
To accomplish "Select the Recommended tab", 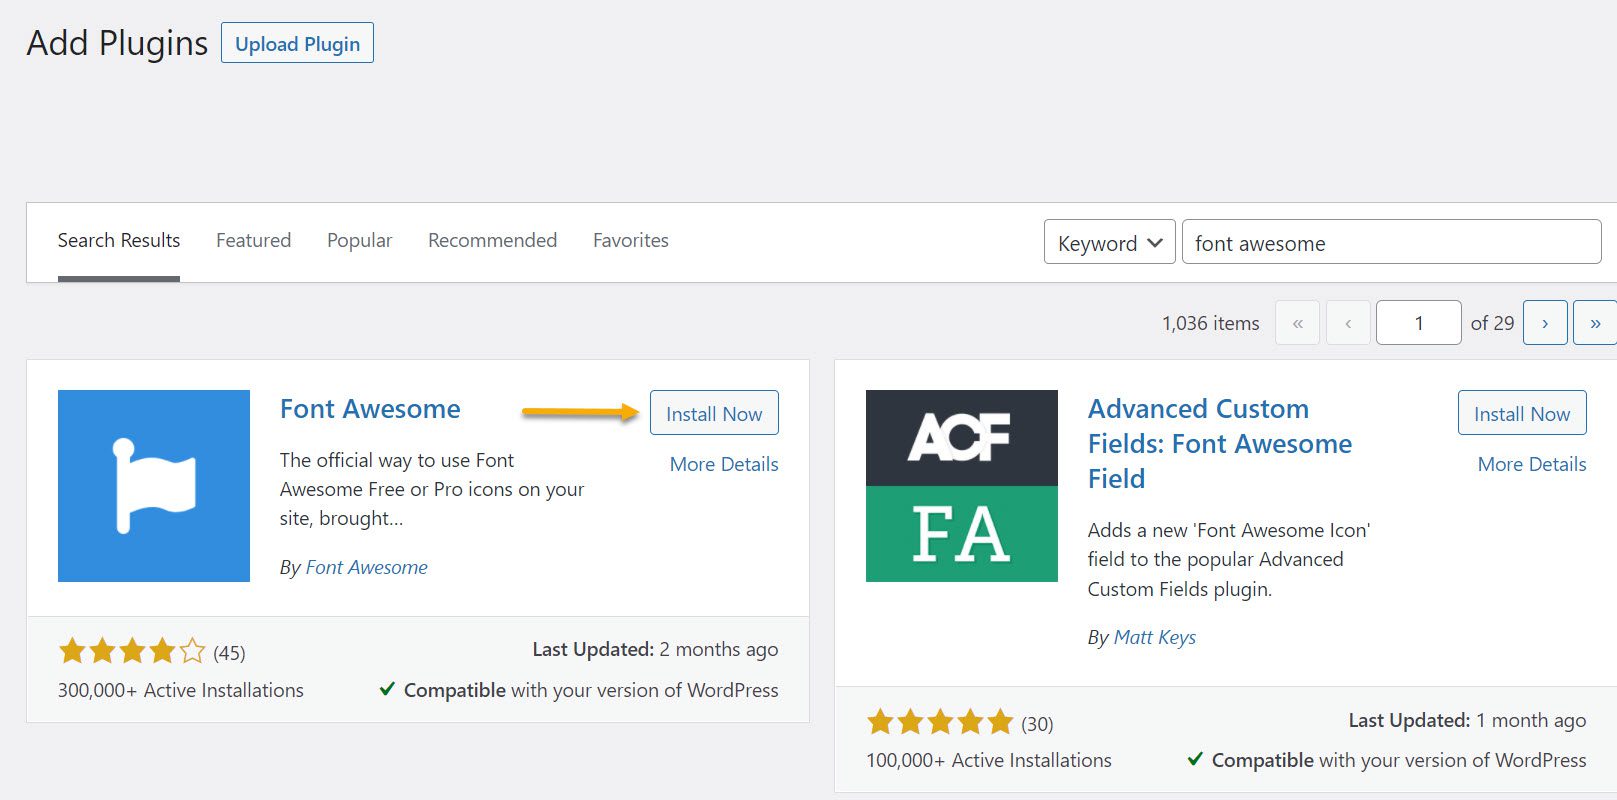I will click(x=492, y=240).
